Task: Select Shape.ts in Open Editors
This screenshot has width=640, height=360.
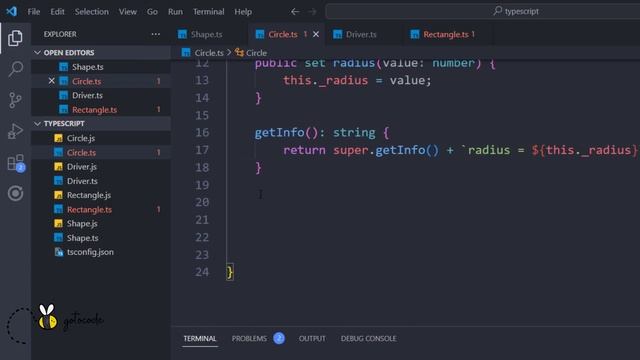Action: coord(101,67)
